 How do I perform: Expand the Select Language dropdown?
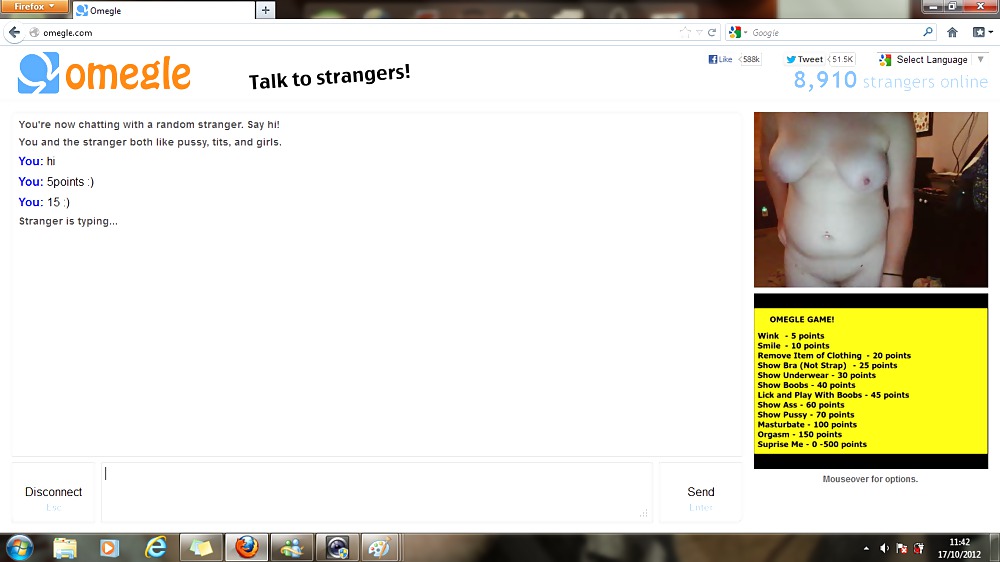tap(932, 60)
